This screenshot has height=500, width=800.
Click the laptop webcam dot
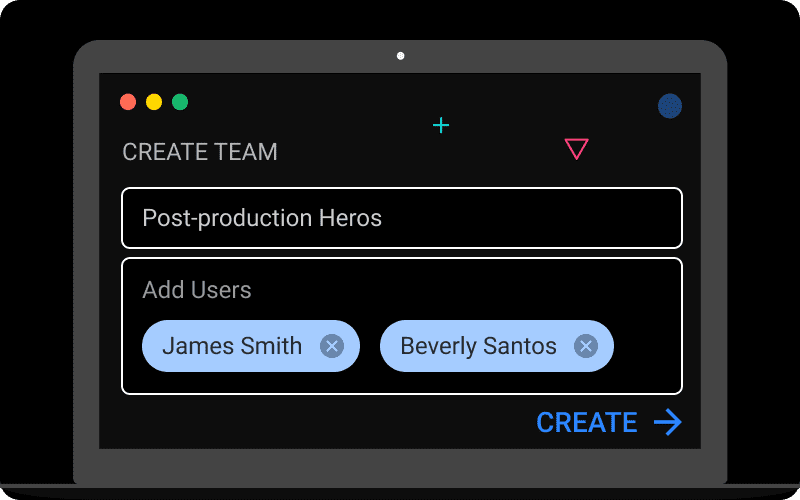pyautogui.click(x=401, y=56)
